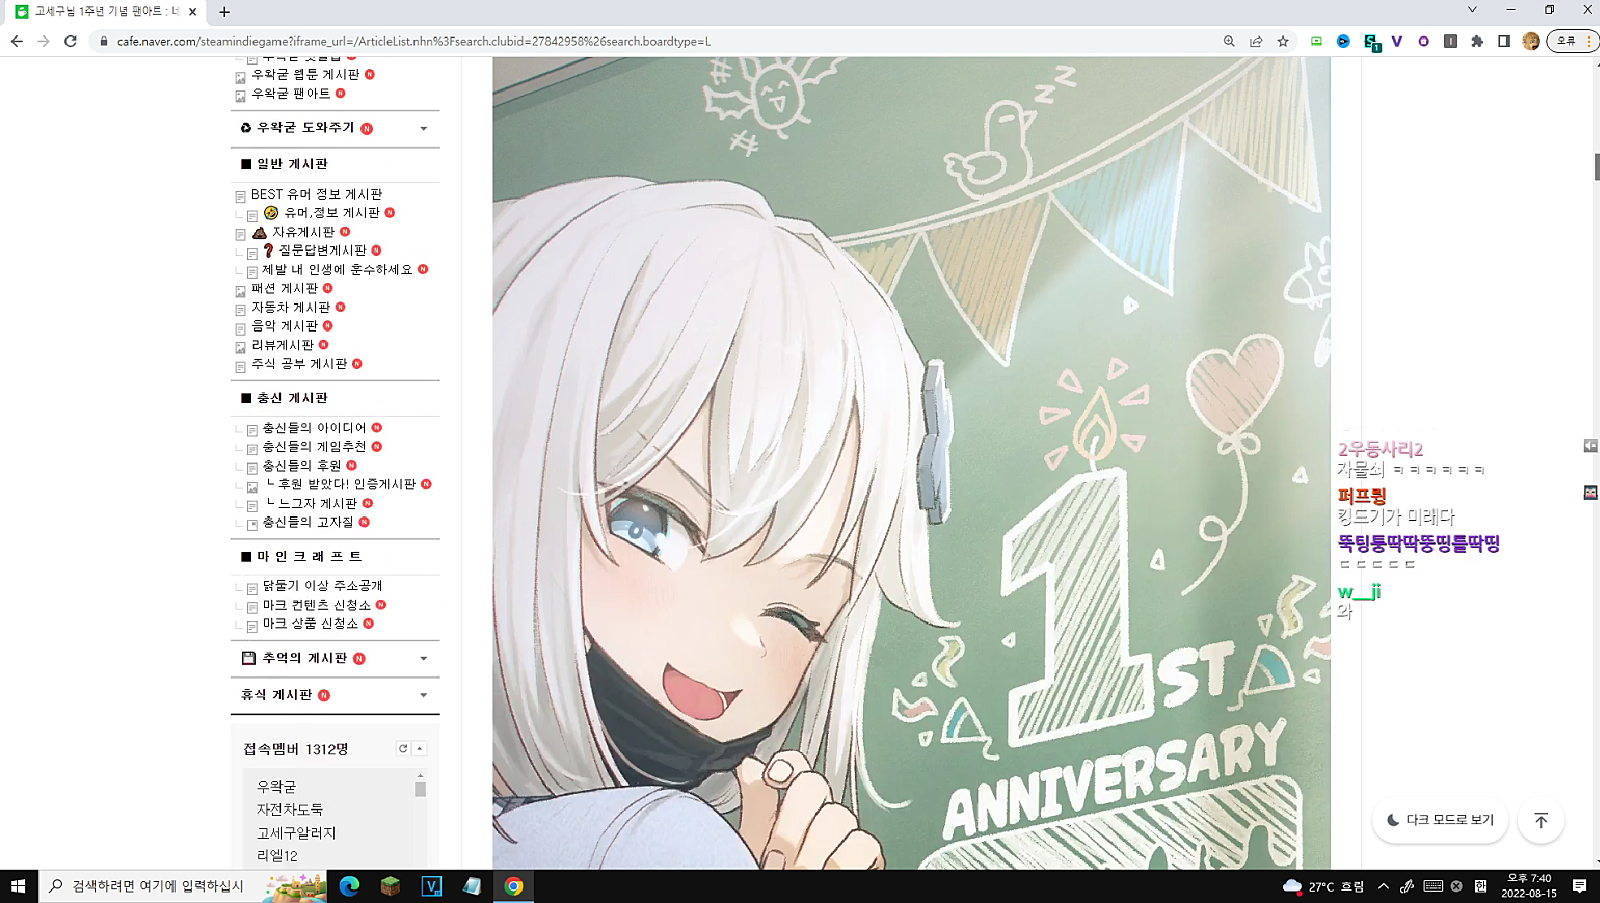Open the notepad app on the taskbar
1600x903 pixels.
472,886
